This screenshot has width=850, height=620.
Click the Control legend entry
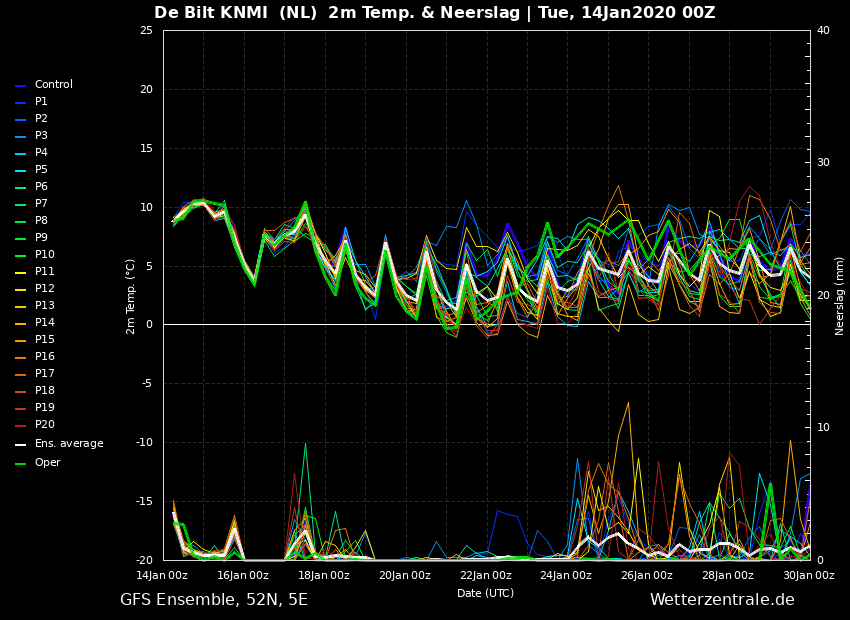coord(53,85)
